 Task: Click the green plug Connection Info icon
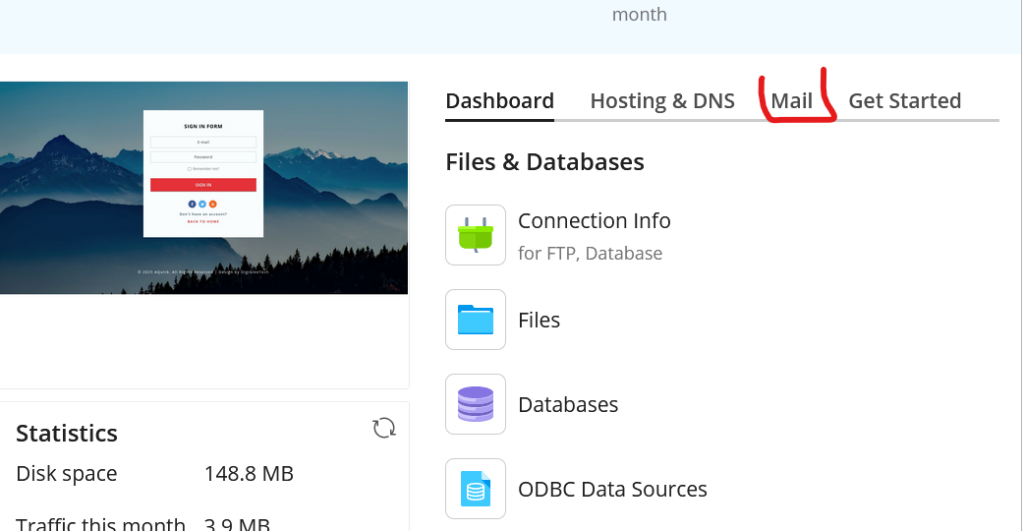coord(475,235)
